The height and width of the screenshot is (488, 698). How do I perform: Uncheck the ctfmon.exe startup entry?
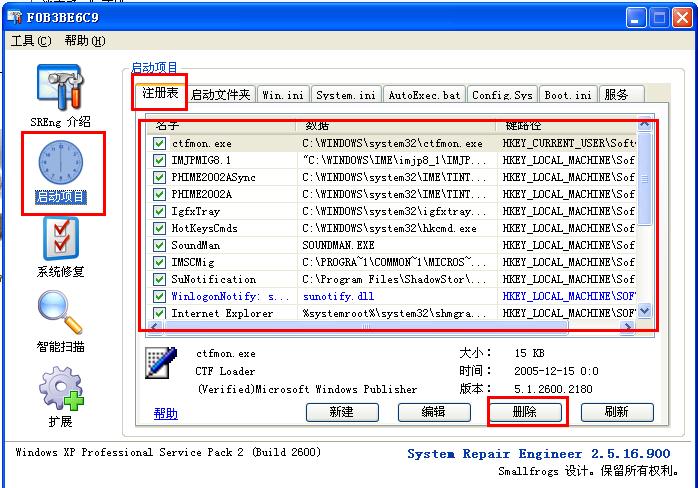point(159,143)
